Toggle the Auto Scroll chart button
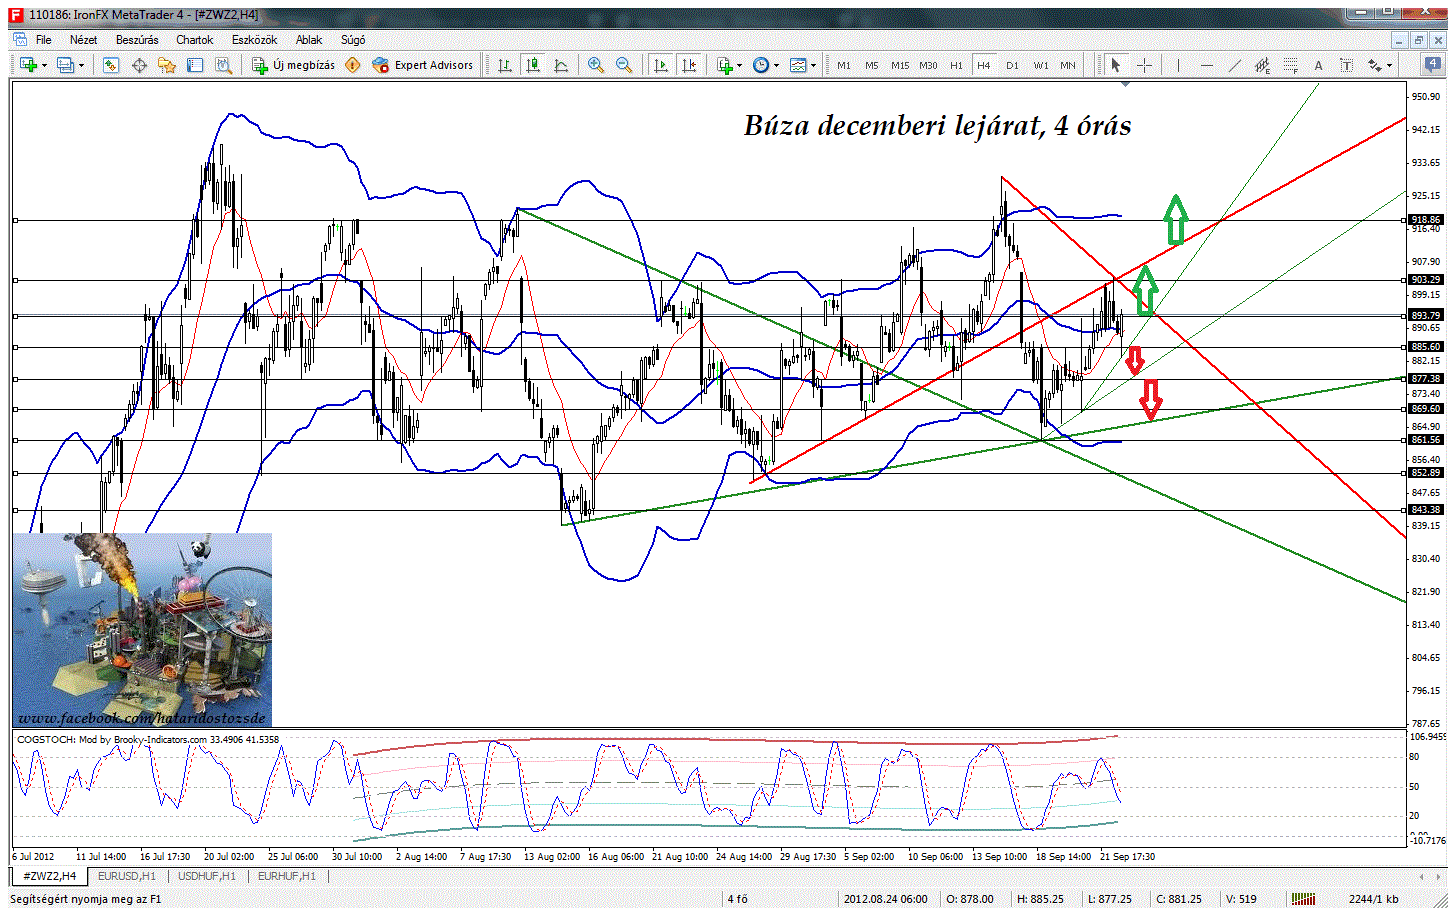The image size is (1456, 916). point(660,65)
